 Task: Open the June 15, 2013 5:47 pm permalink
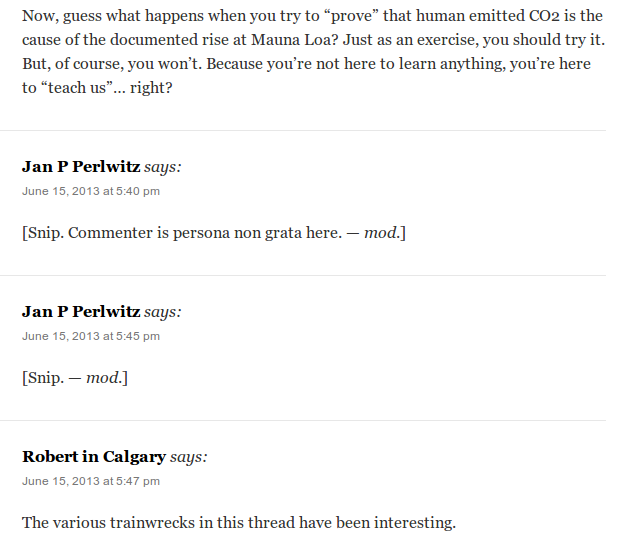pyautogui.click(x=91, y=481)
